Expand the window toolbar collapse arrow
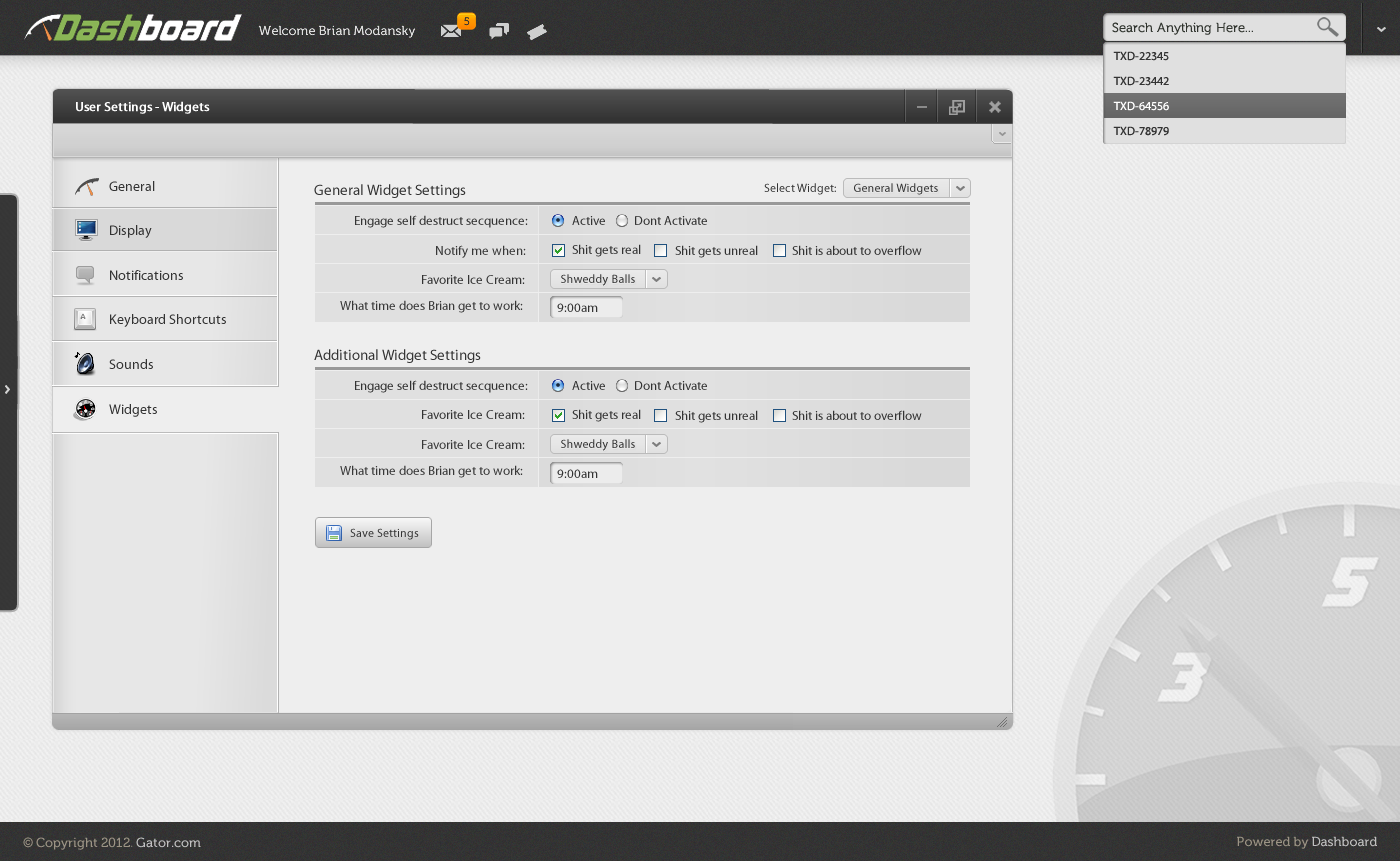Screen dimensions: 1400x861 tap(1002, 133)
